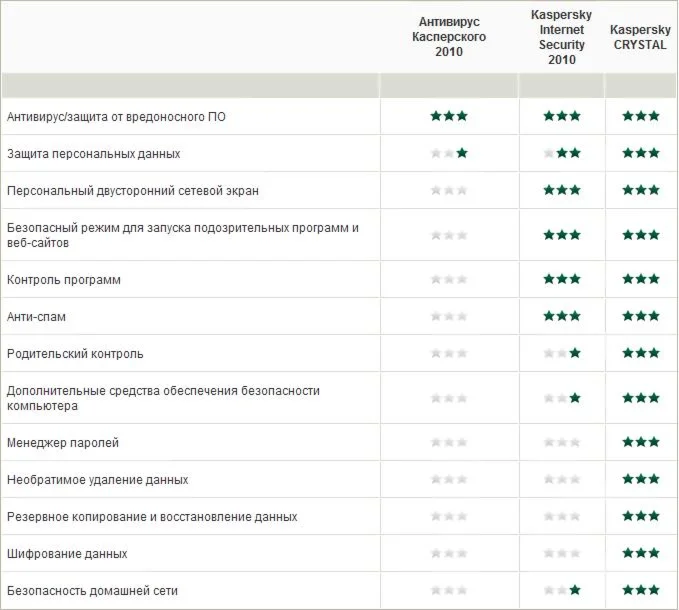The width and height of the screenshot is (679, 610).
Task: Click the Родительский контроль feature label
Action: [75, 354]
